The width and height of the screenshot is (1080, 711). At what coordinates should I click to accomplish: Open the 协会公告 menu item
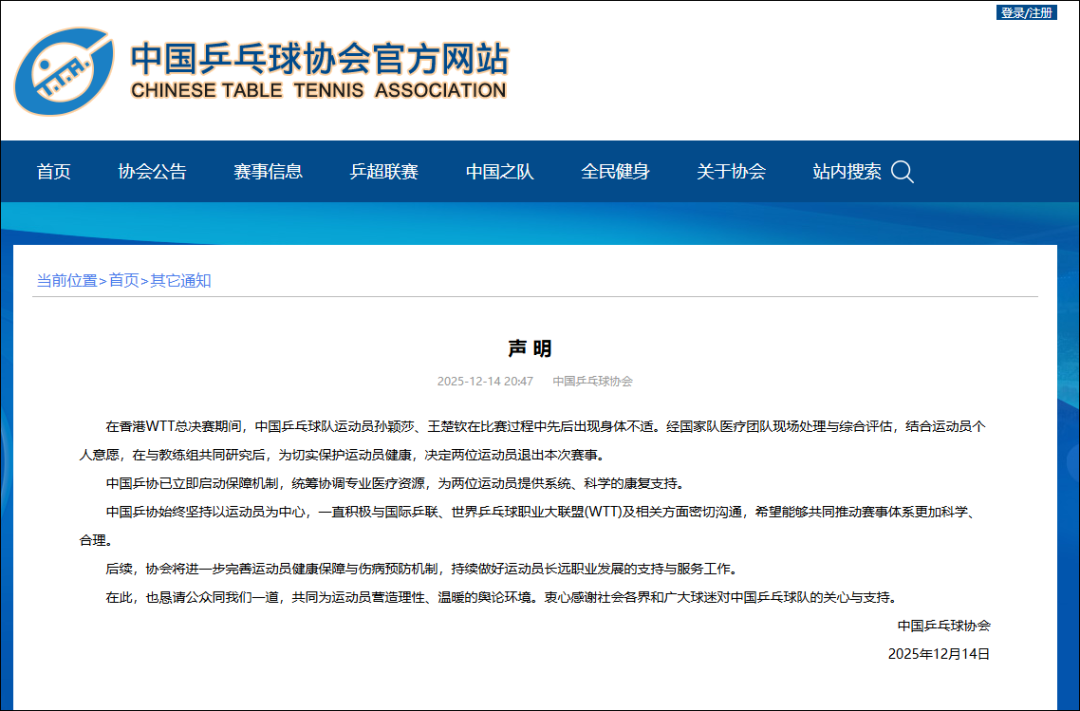pyautogui.click(x=152, y=172)
